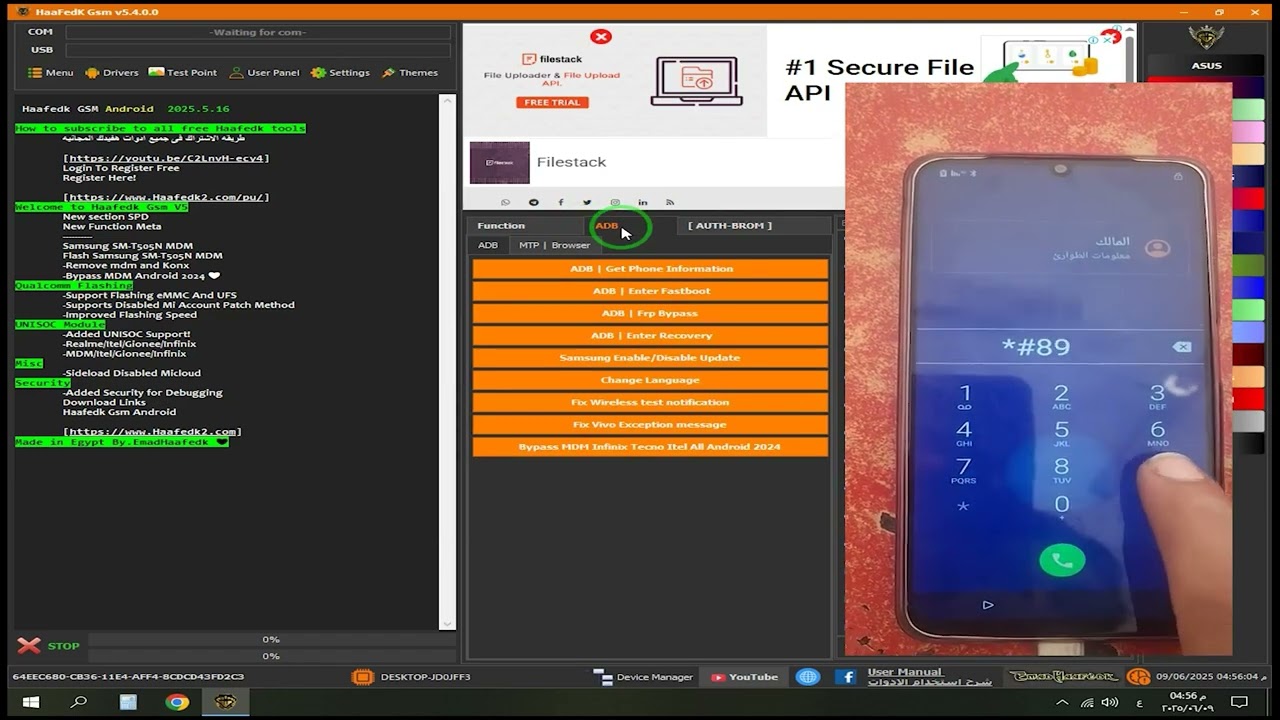Viewport: 1280px width, 720px height.
Task: Run ADB | Enter Fastboot
Action: pyautogui.click(x=650, y=291)
